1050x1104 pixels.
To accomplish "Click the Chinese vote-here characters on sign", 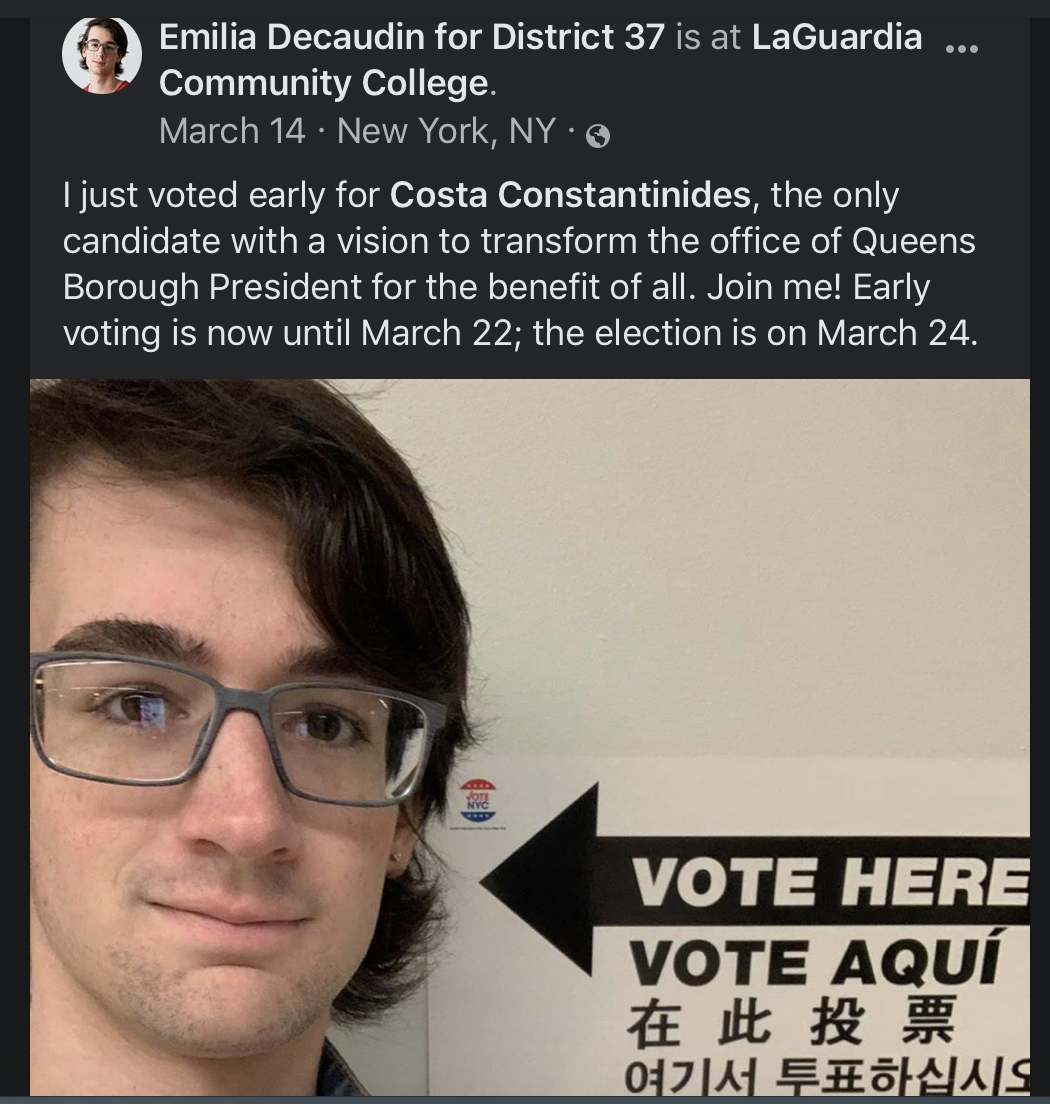I will (790, 1022).
